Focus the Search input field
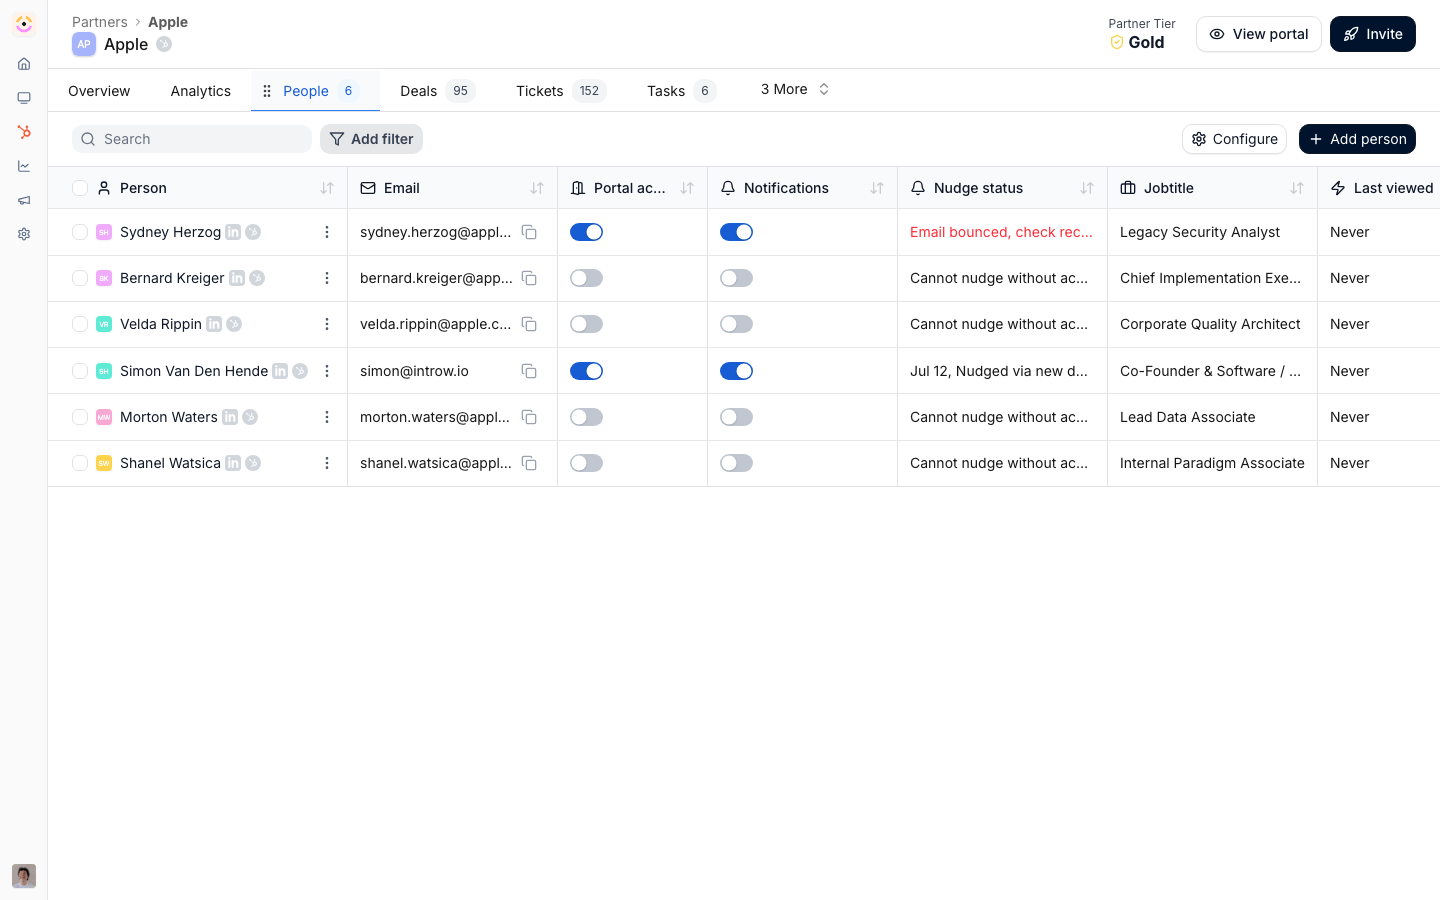The image size is (1440, 900). pyautogui.click(x=192, y=139)
